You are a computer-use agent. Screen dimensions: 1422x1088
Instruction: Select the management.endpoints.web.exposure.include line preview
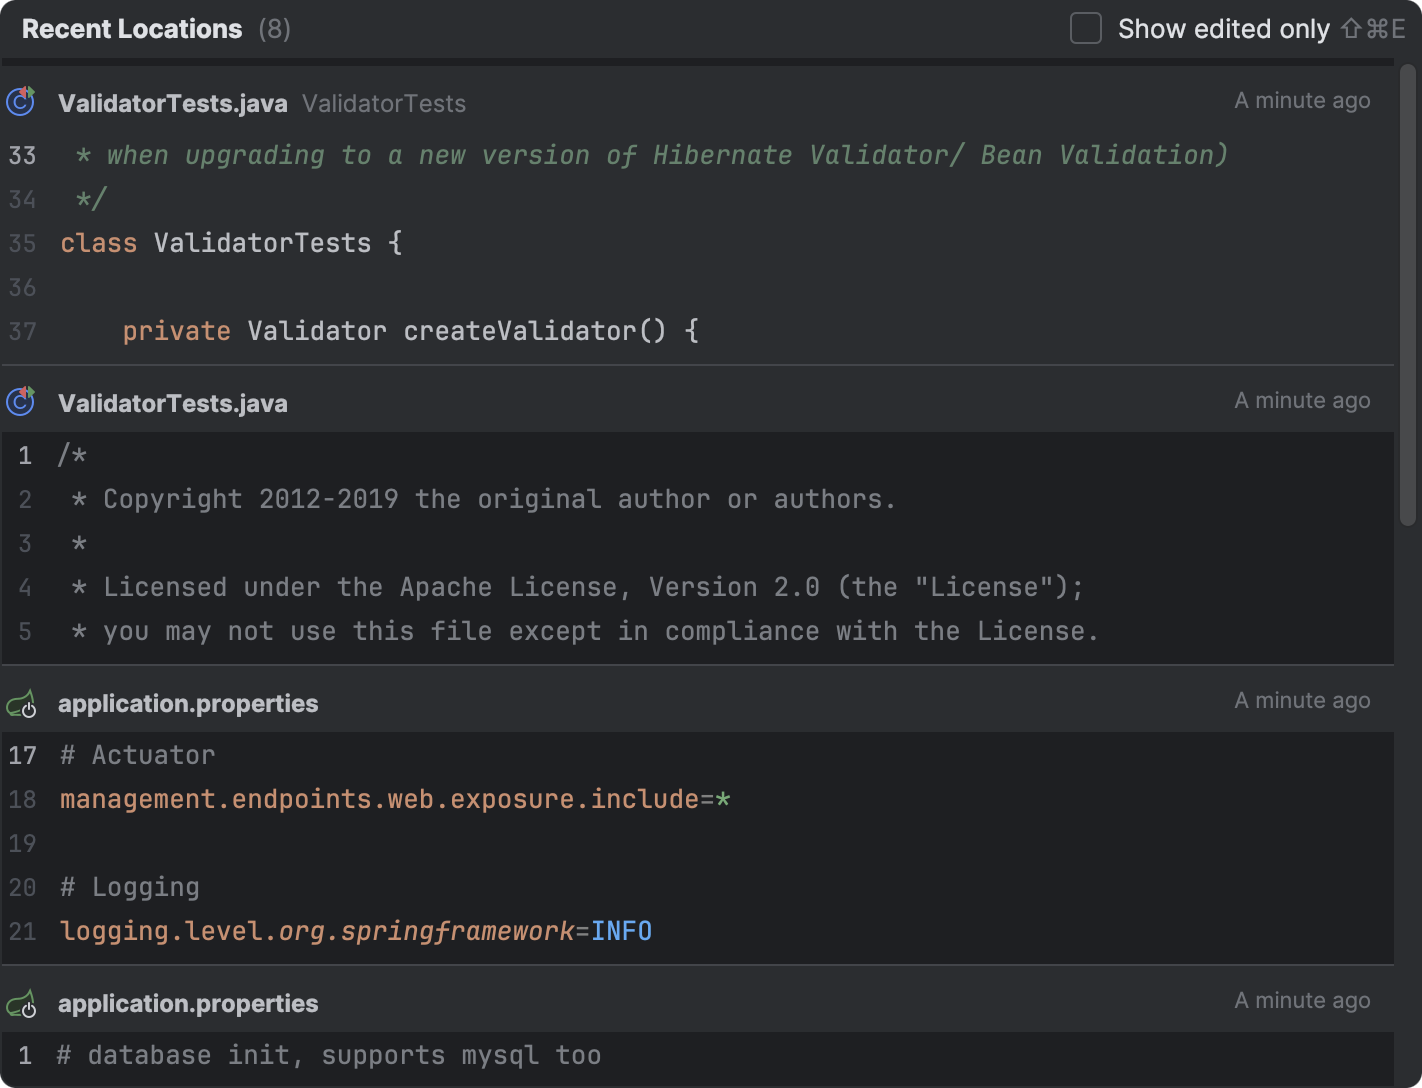[394, 799]
